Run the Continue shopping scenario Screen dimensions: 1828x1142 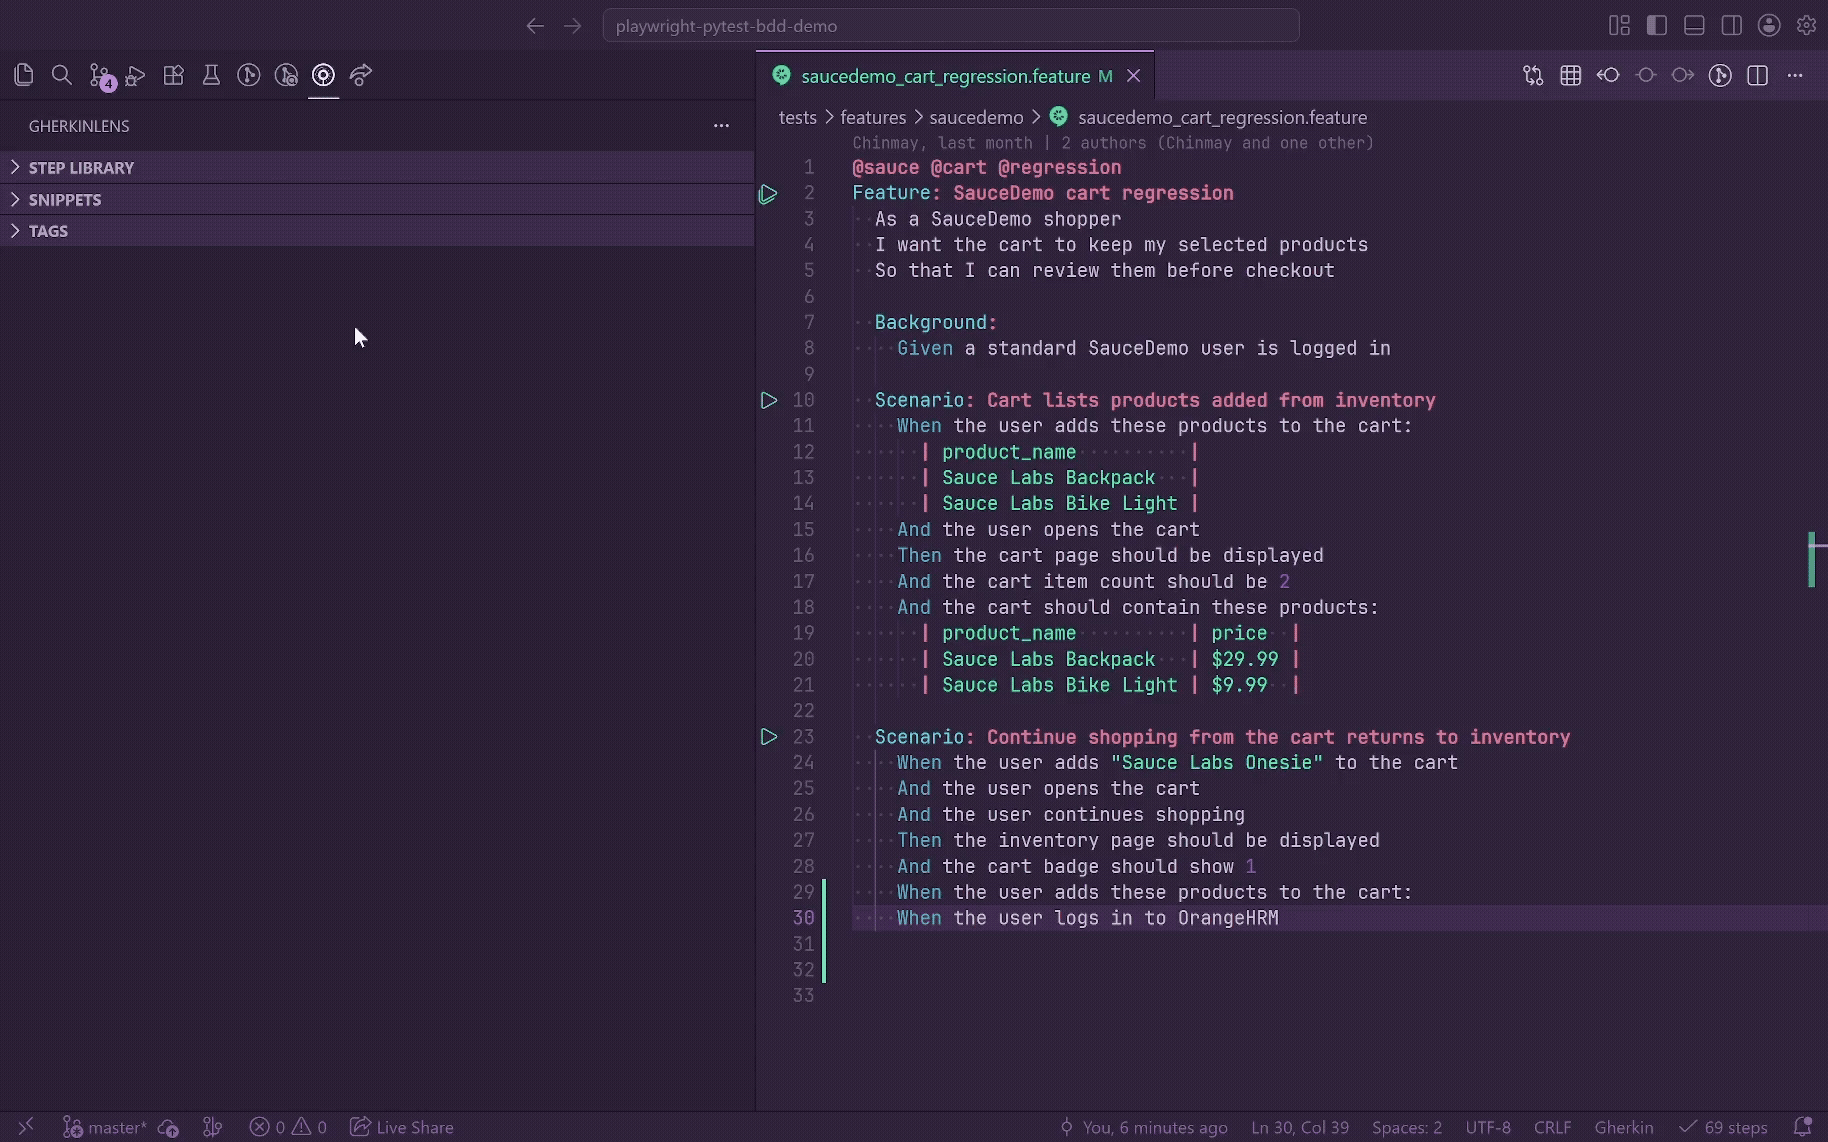[x=768, y=737]
